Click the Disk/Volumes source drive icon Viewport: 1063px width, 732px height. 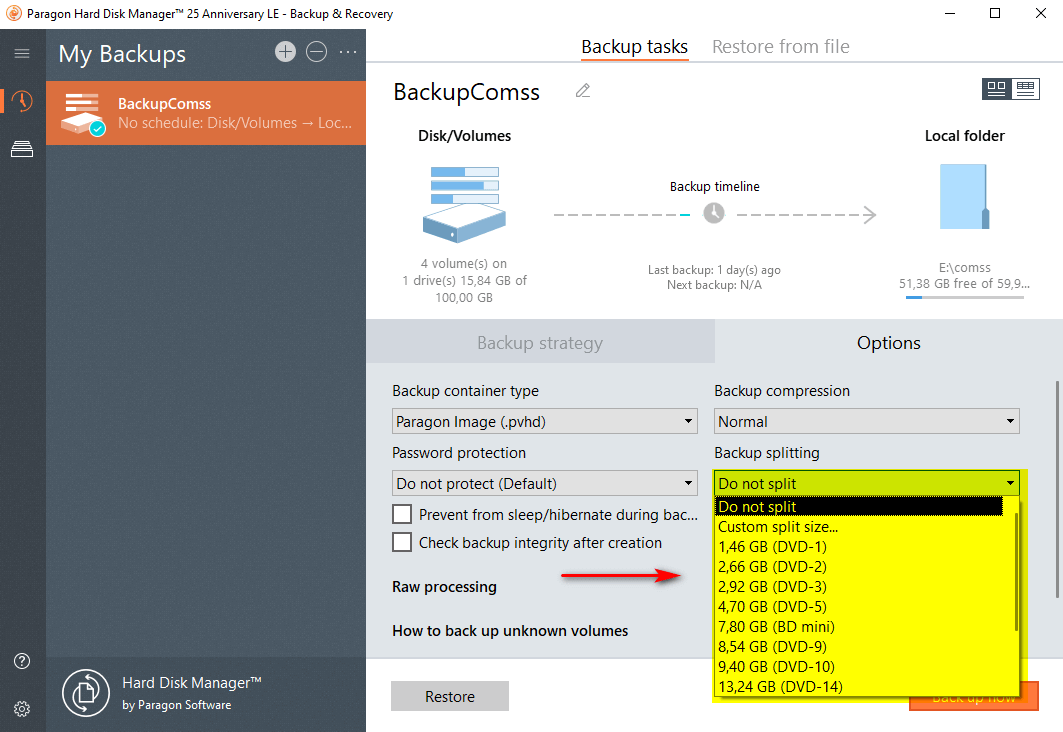464,204
